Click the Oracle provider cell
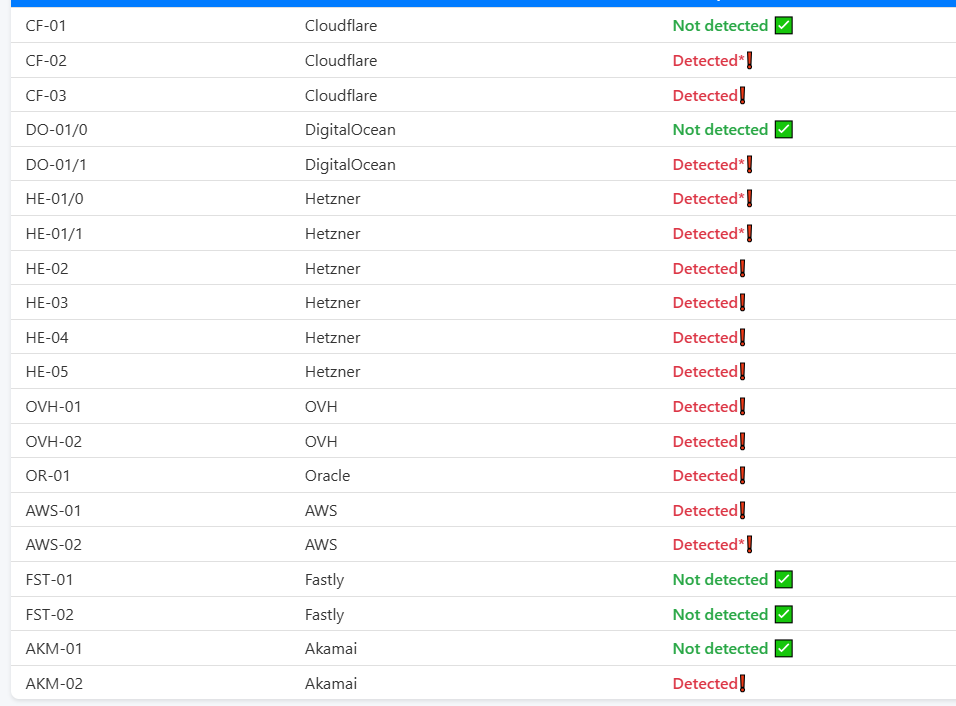 [327, 476]
